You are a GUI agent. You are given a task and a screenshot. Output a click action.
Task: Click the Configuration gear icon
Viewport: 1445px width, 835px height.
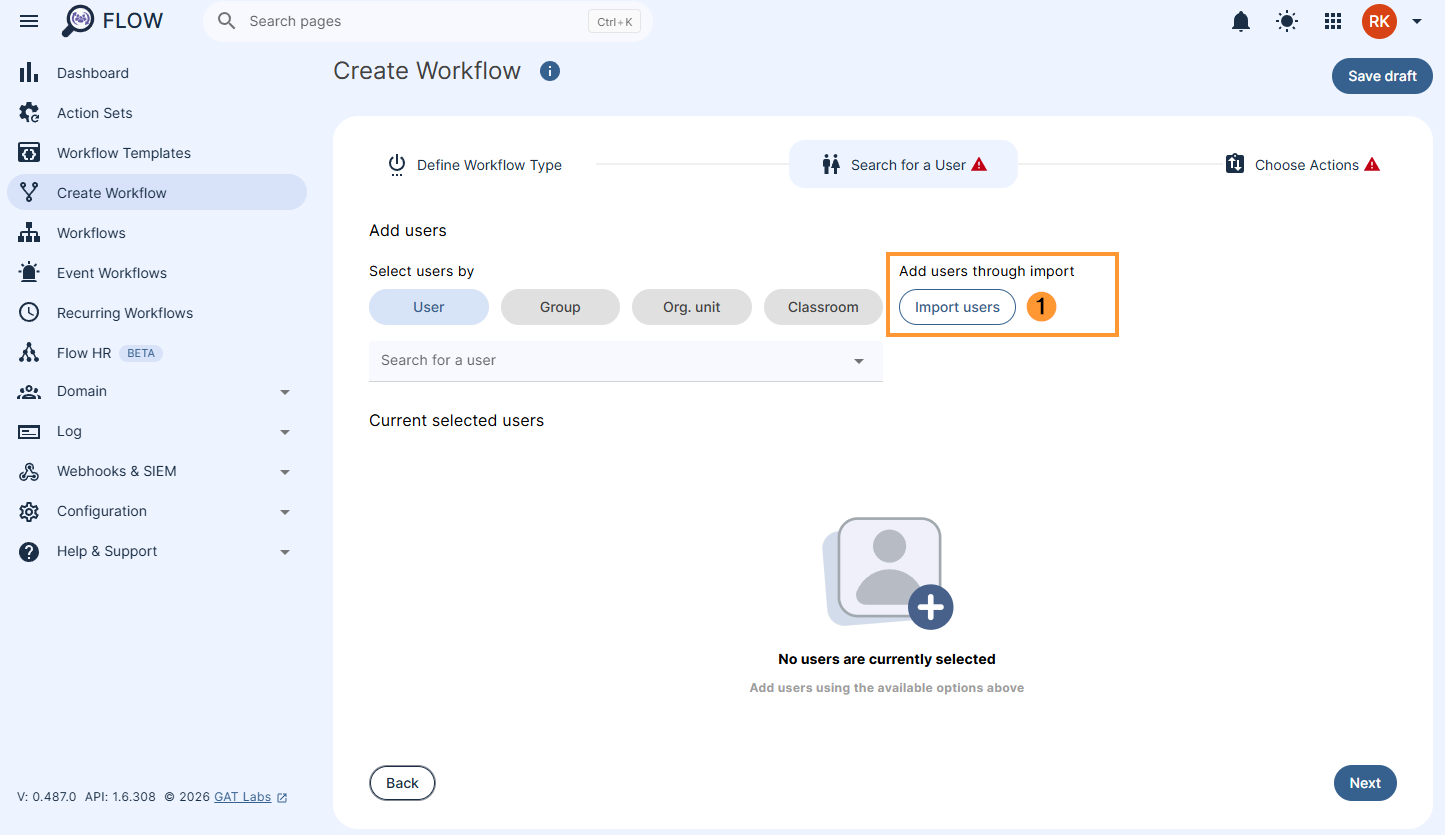point(29,512)
